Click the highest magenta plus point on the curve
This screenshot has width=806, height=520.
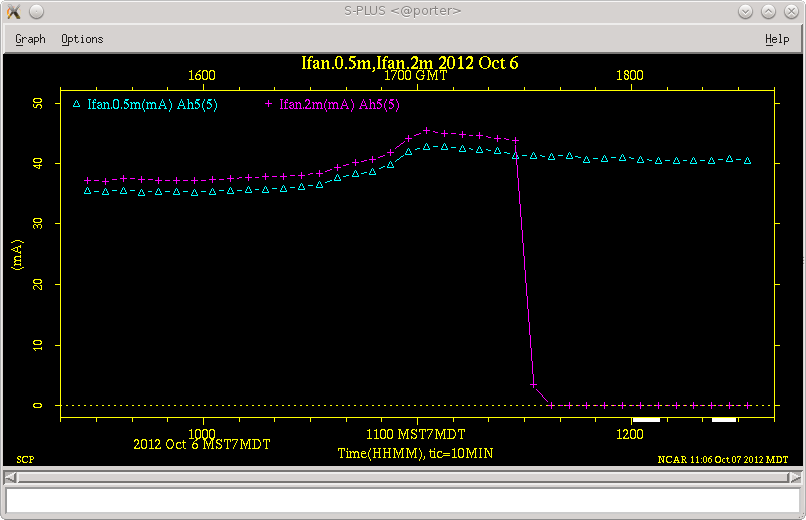tap(427, 130)
